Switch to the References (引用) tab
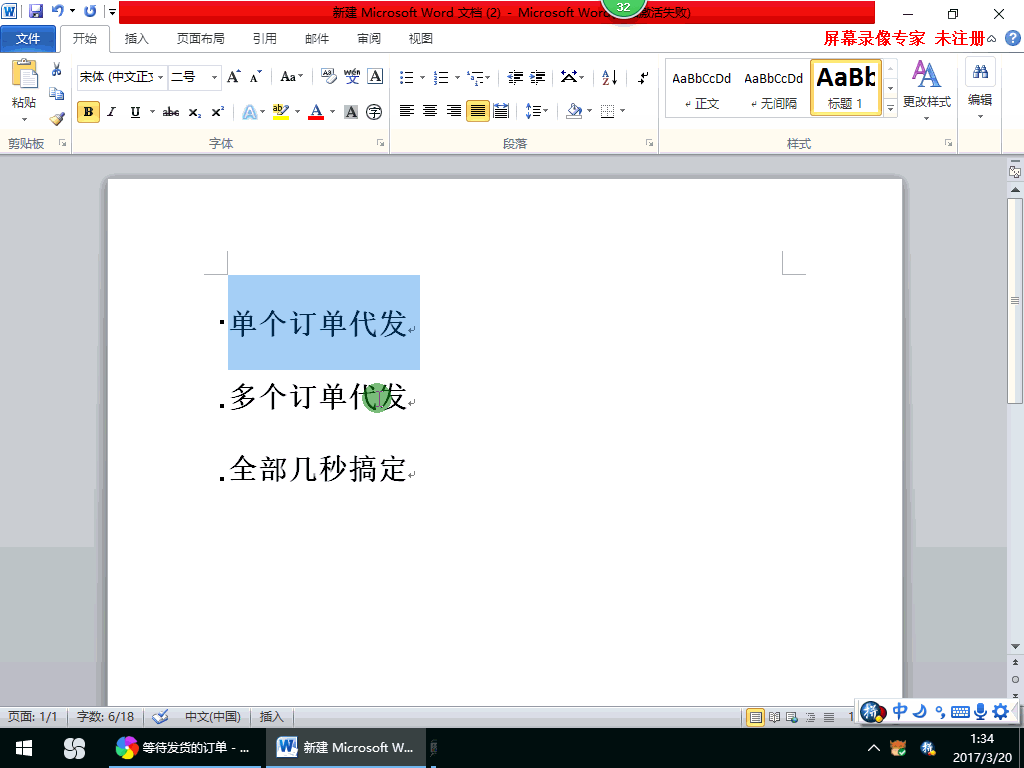Image resolution: width=1024 pixels, height=768 pixels. pyautogui.click(x=264, y=39)
